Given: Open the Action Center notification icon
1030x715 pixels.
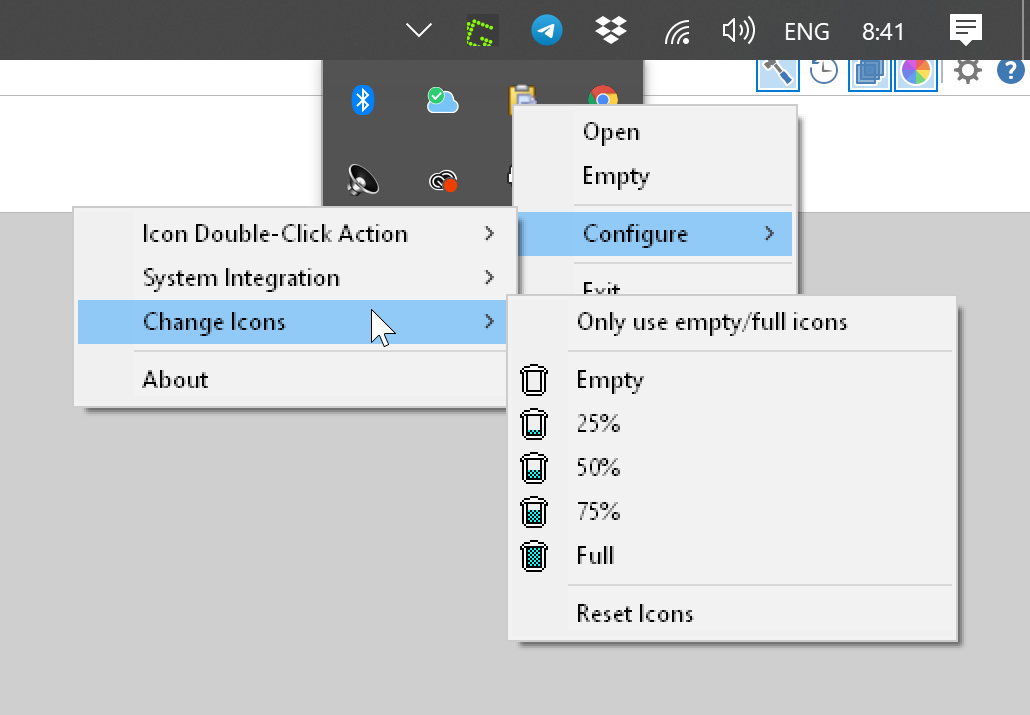Looking at the screenshot, I should point(966,30).
